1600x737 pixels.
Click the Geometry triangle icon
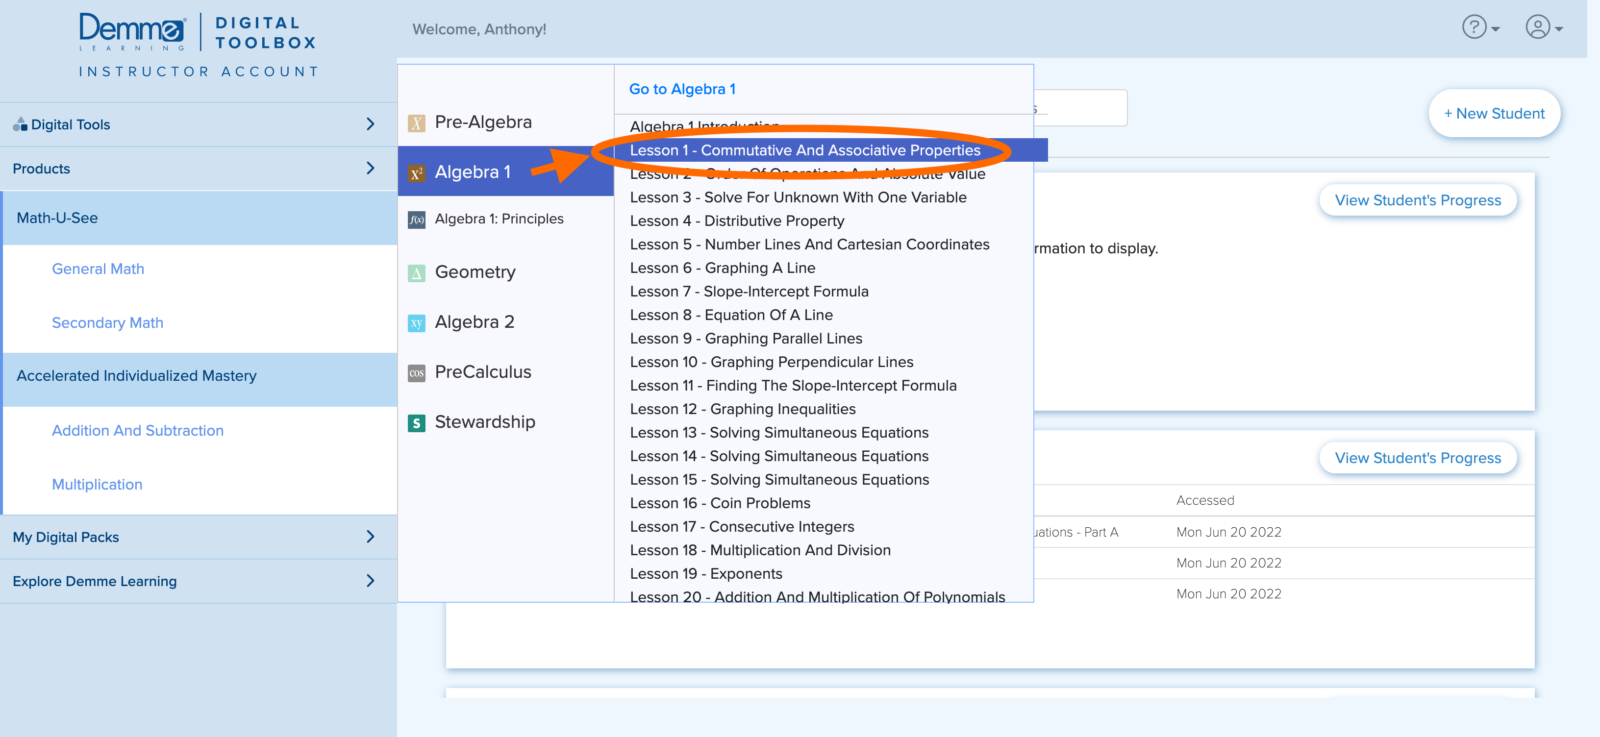(x=416, y=273)
